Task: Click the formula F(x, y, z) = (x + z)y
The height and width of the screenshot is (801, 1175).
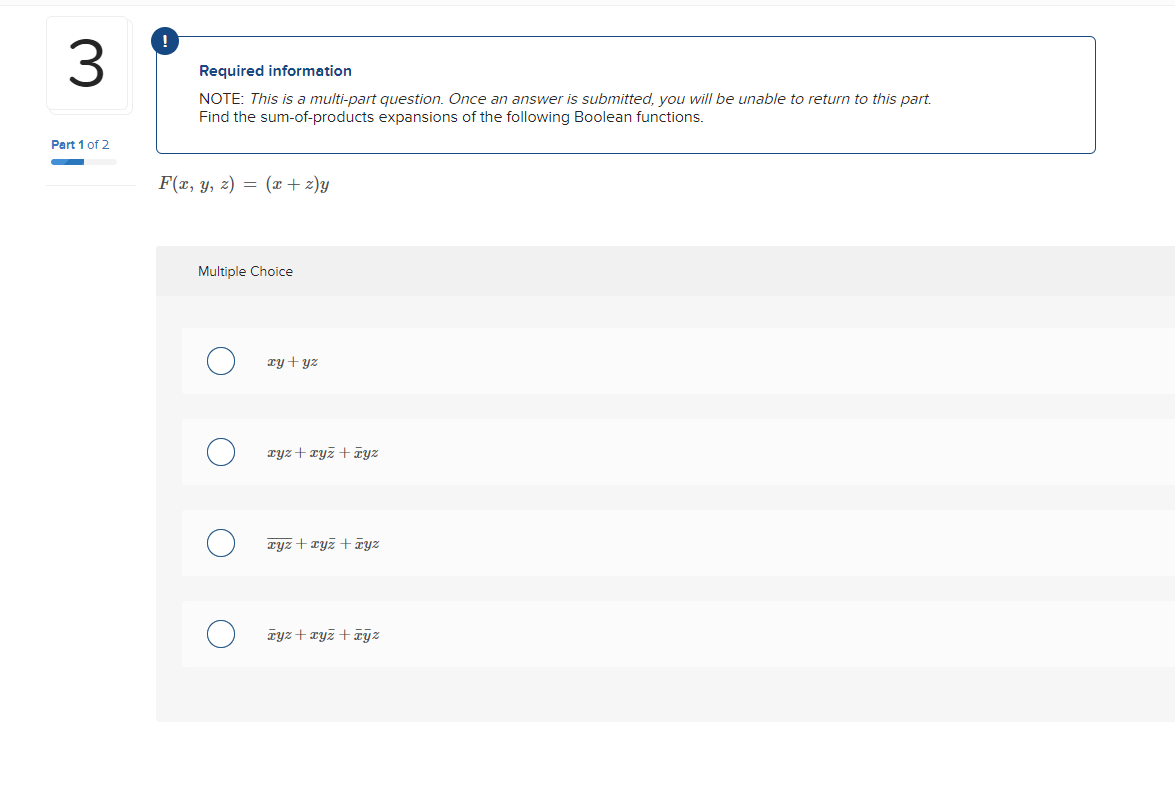Action: (245, 183)
